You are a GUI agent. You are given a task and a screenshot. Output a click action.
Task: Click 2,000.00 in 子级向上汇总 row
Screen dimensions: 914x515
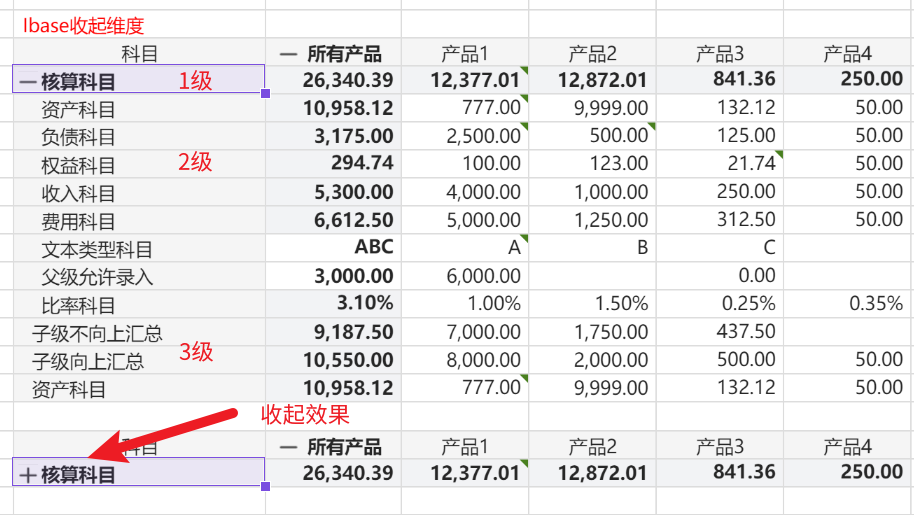tap(611, 359)
